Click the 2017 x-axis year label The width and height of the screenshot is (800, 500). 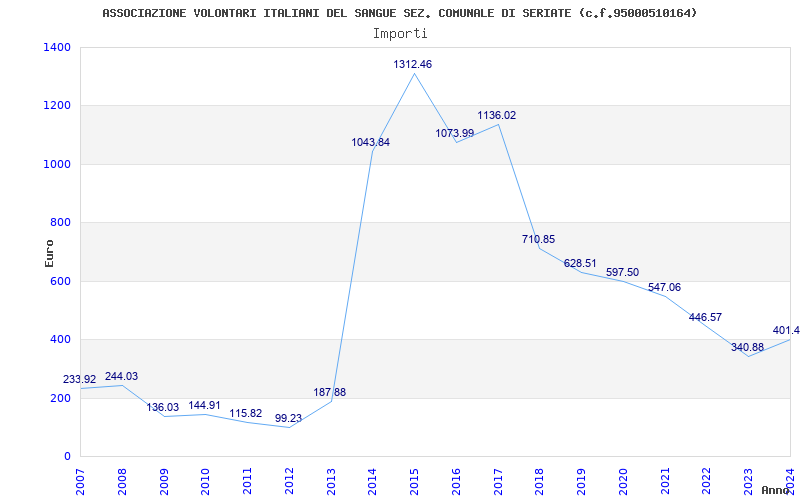(497, 481)
